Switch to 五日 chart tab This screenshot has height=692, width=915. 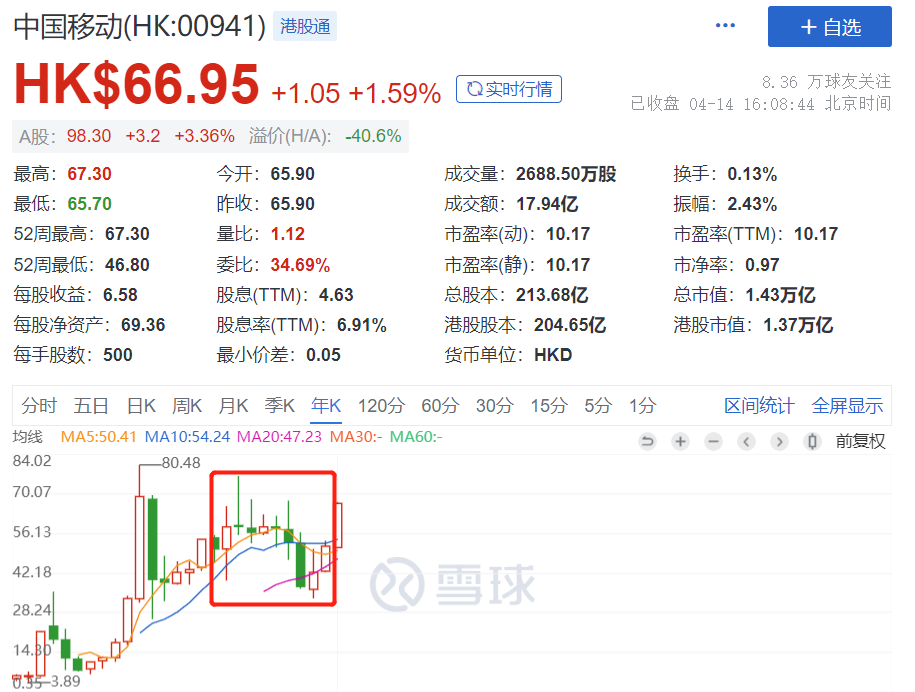click(91, 406)
